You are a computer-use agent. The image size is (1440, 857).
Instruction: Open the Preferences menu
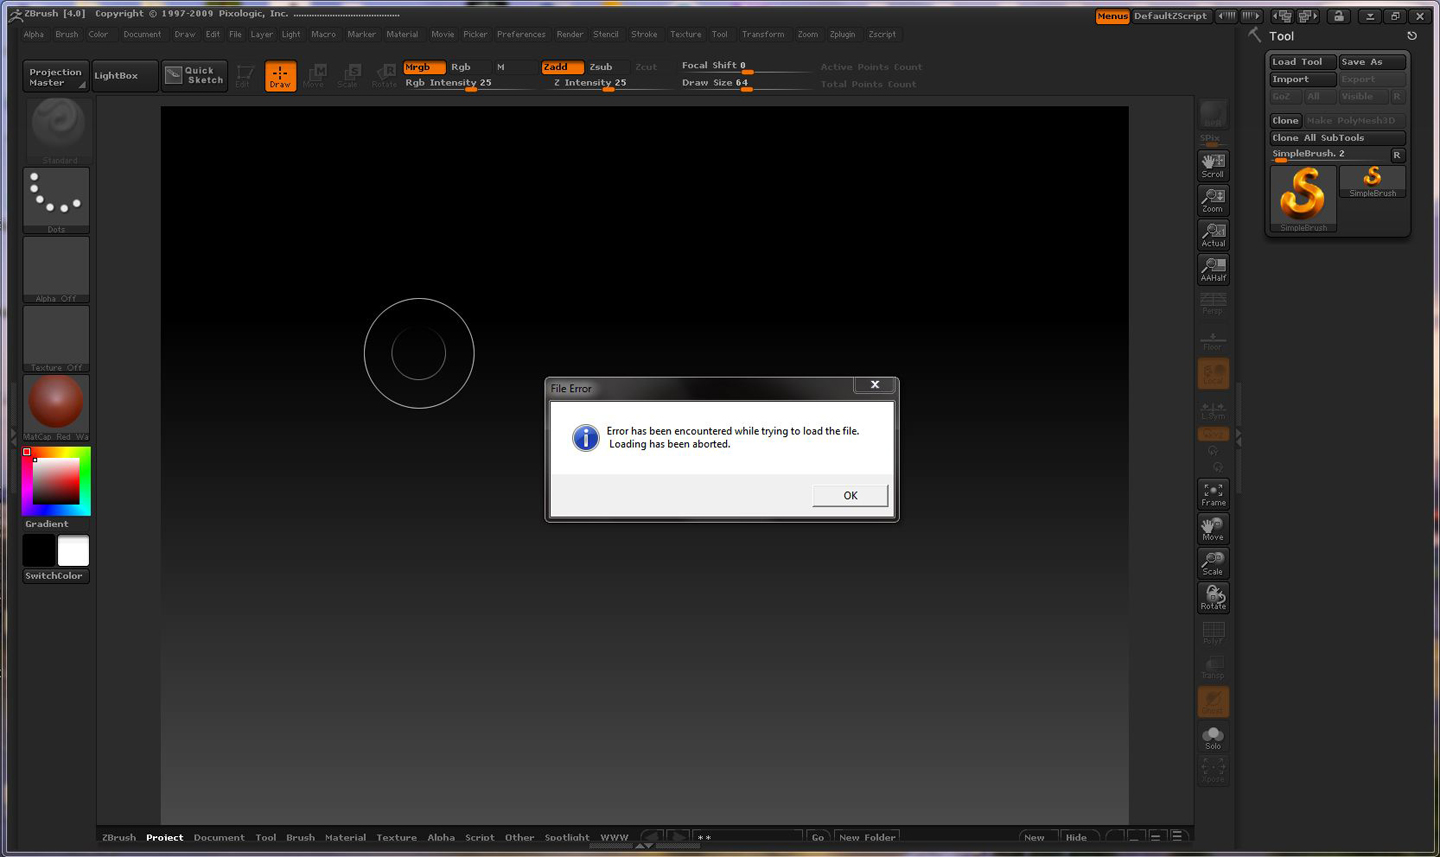[521, 34]
